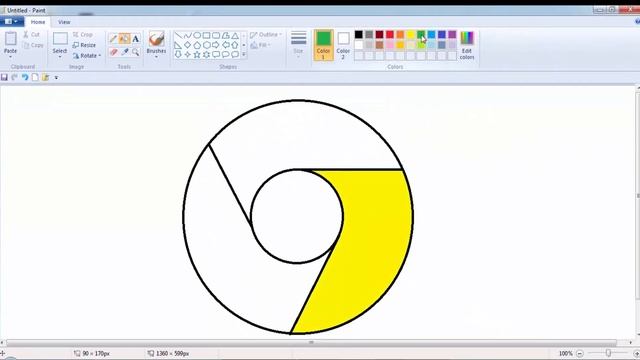Choose the Right triangle shape
This screenshot has height=360, width=640.
[178, 45]
